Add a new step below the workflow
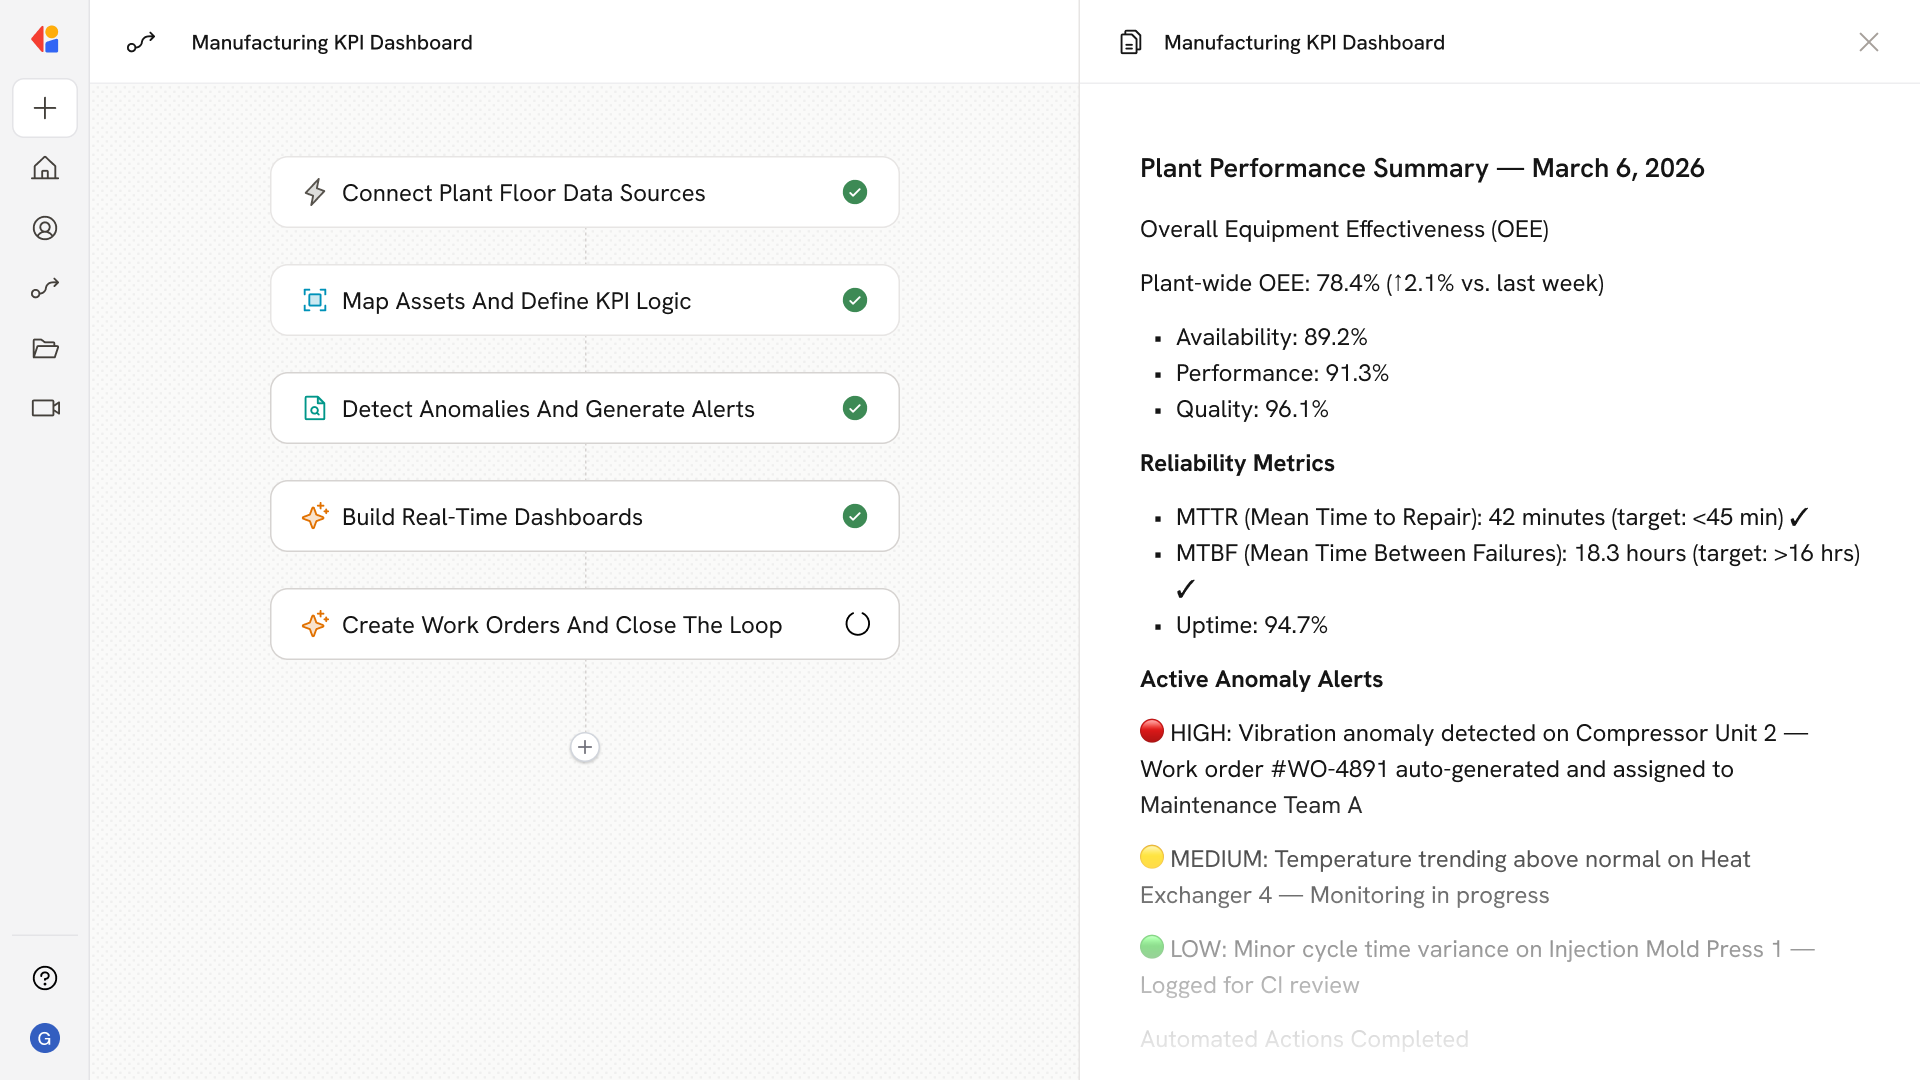This screenshot has height=1080, width=1920. (x=585, y=747)
